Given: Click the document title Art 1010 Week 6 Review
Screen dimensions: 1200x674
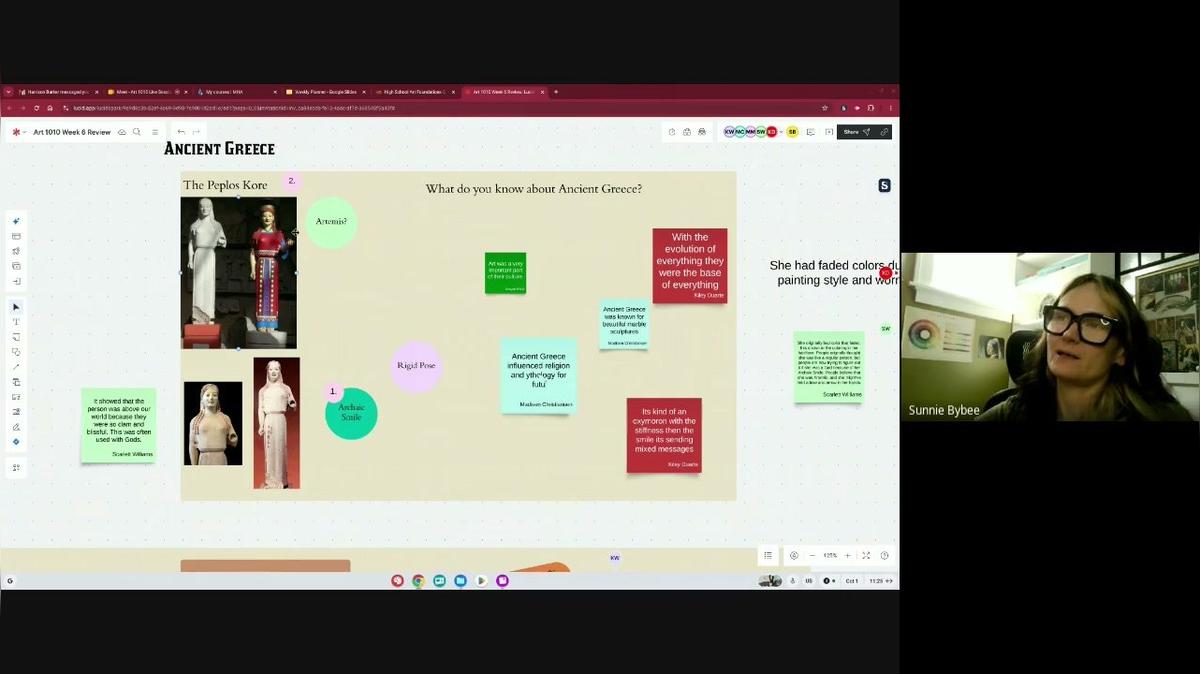Looking at the screenshot, I should [72, 132].
